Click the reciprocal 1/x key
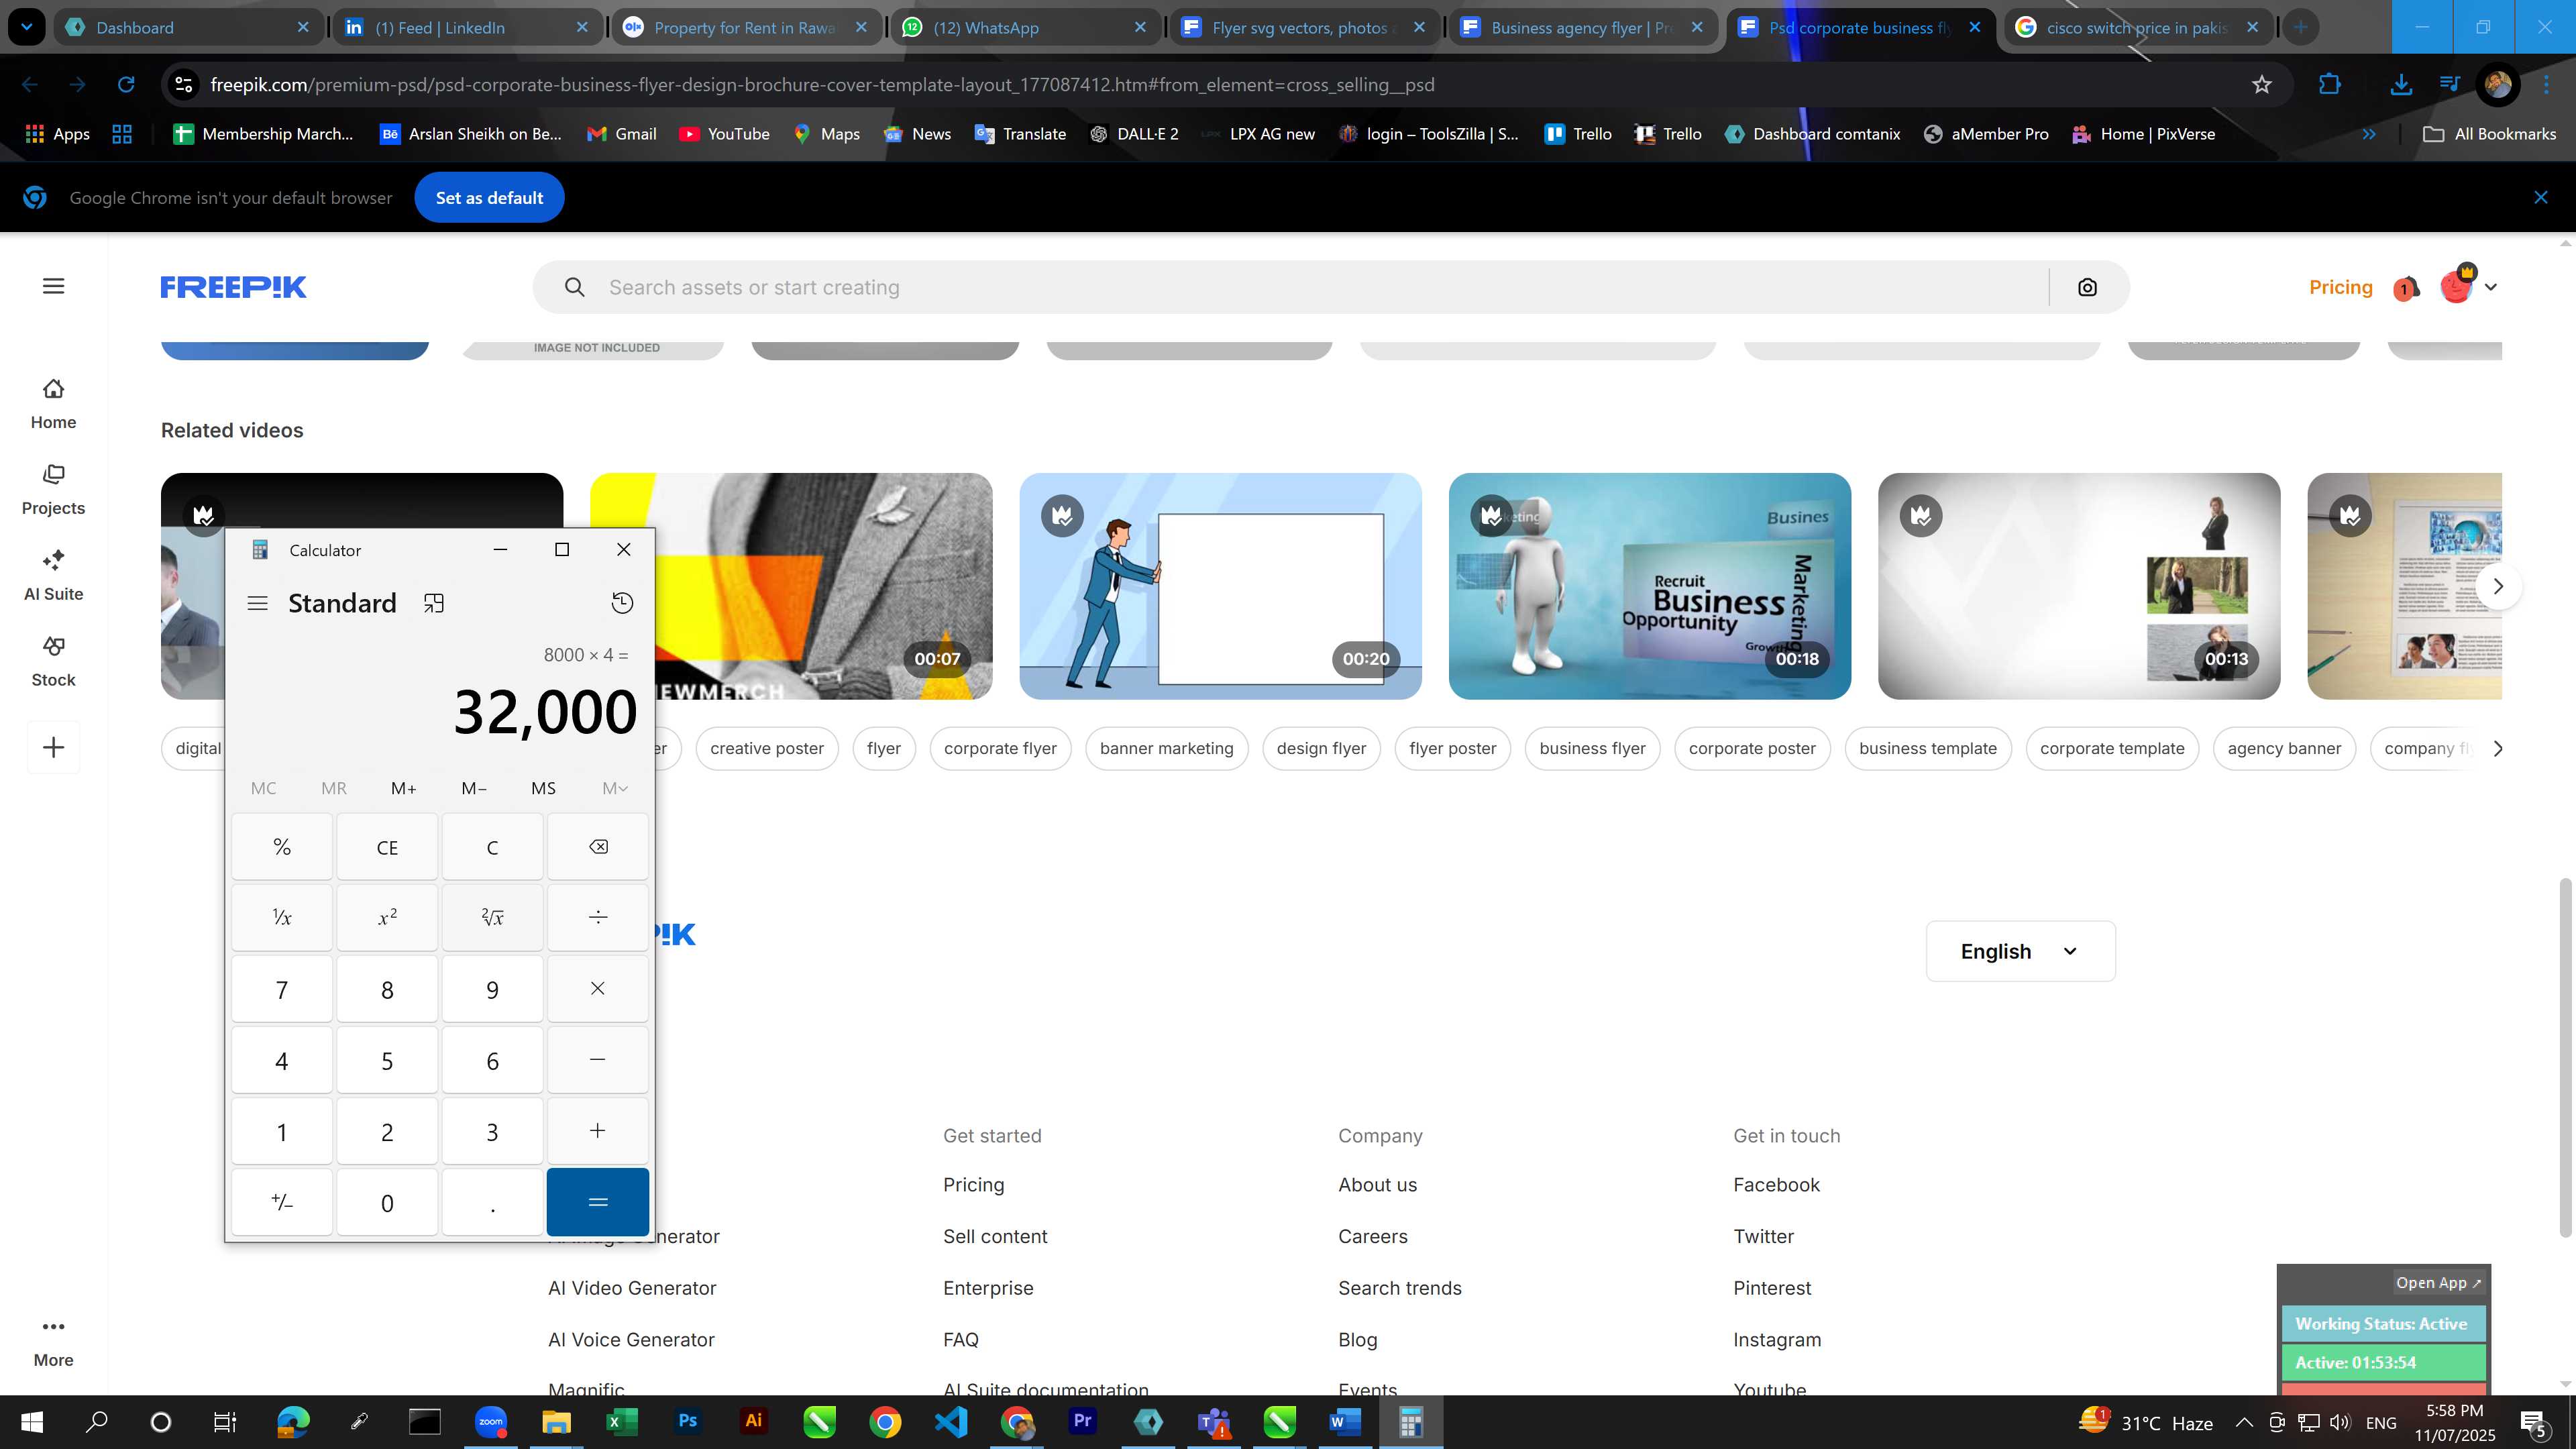This screenshot has height=1449, width=2576. point(282,917)
